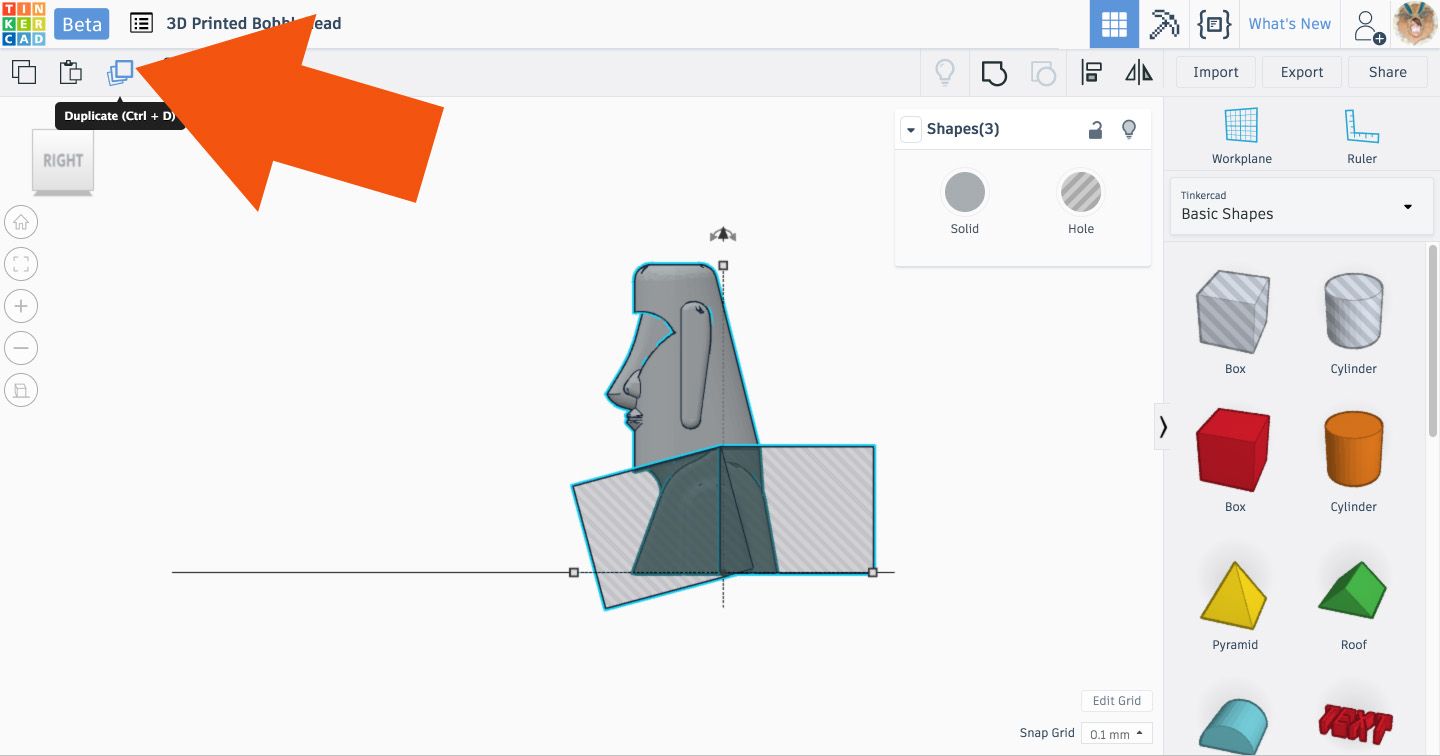Click the RIGHT face of the view cube
The image size is (1440, 756).
[63, 160]
